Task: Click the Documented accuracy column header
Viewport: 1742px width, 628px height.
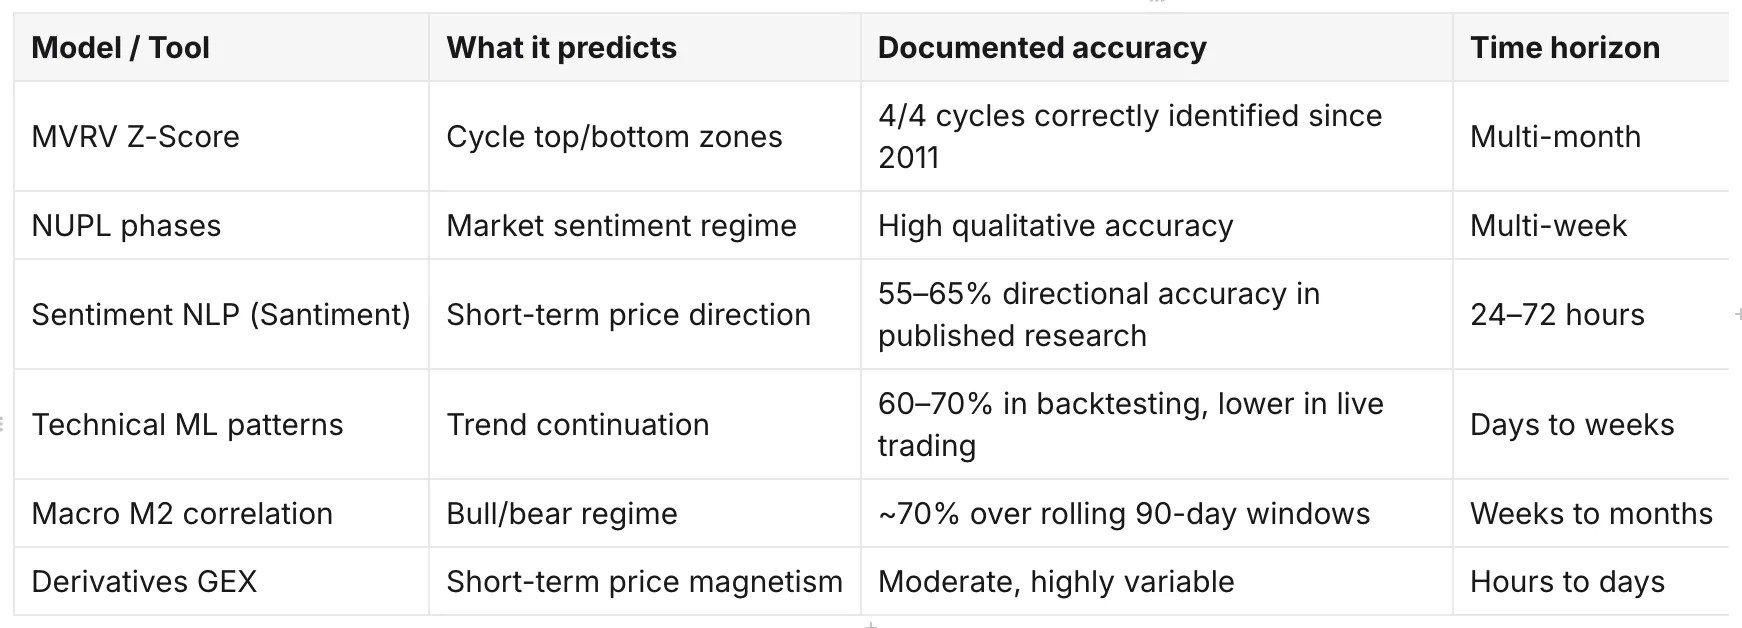Action: point(1157,47)
